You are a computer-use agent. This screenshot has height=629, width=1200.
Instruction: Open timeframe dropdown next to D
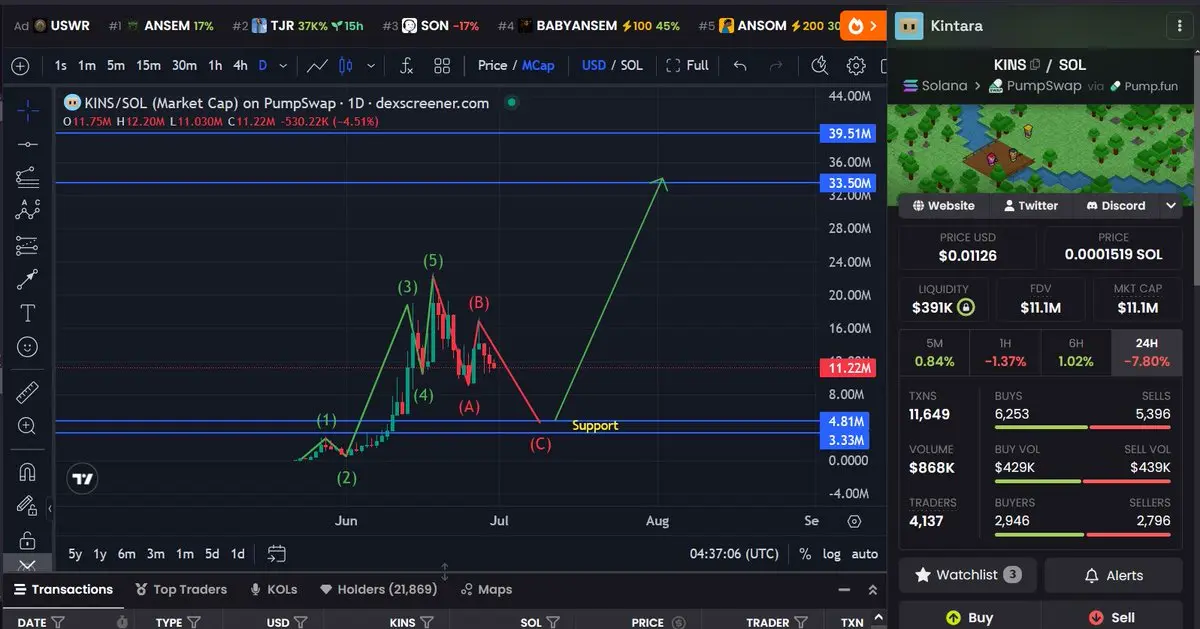(x=283, y=66)
